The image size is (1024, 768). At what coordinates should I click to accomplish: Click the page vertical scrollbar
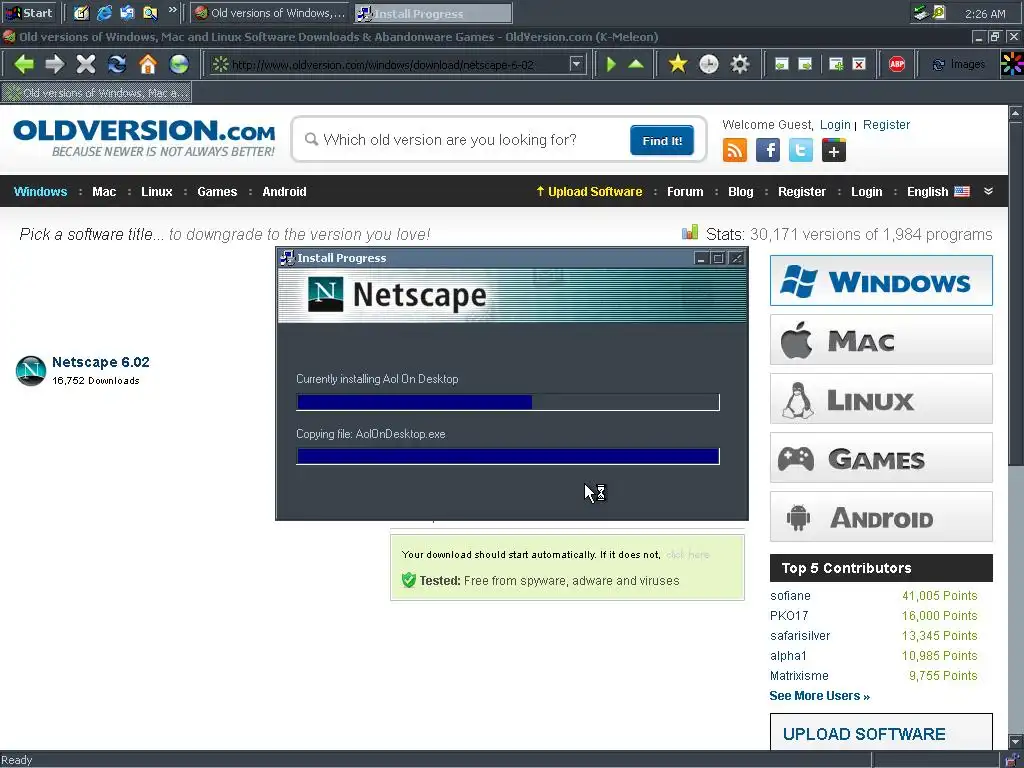click(1016, 427)
